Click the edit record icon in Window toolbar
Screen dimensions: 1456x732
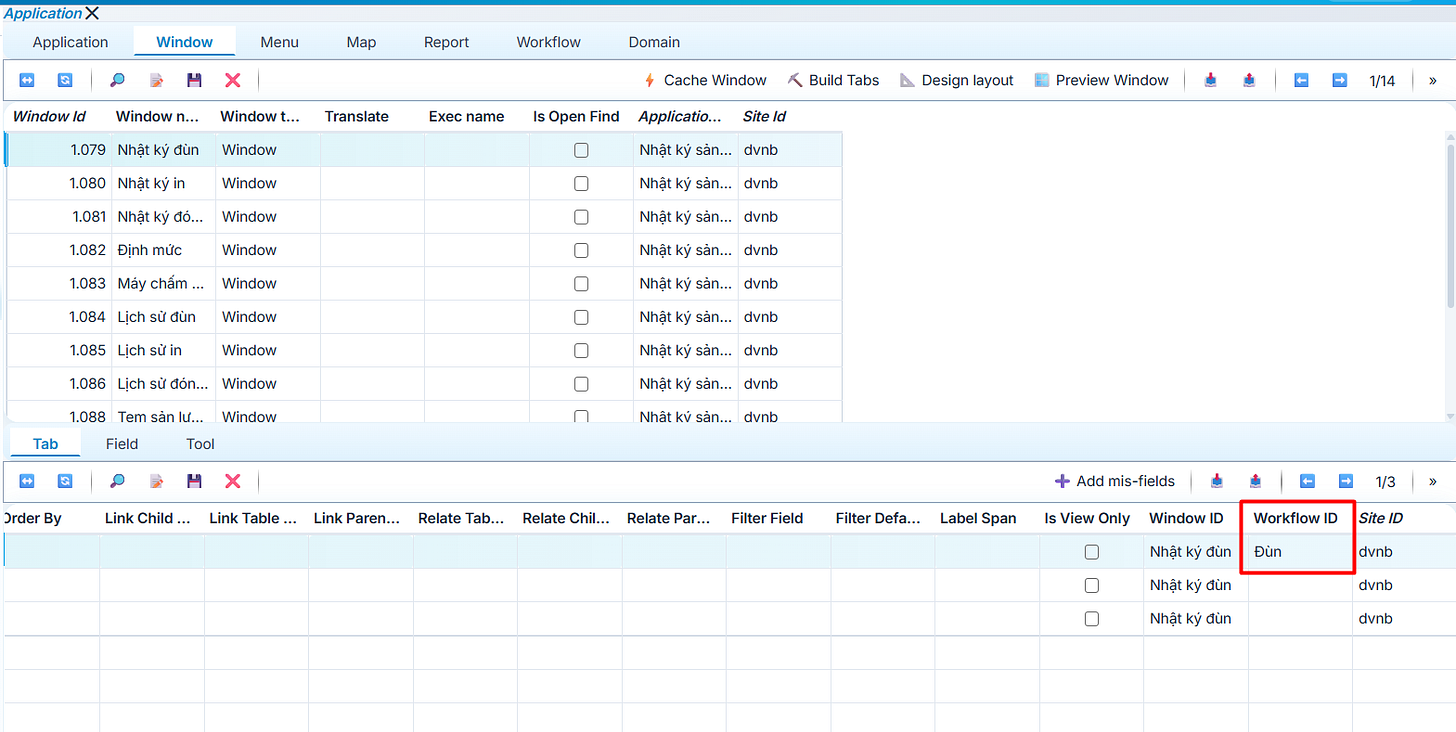[156, 80]
